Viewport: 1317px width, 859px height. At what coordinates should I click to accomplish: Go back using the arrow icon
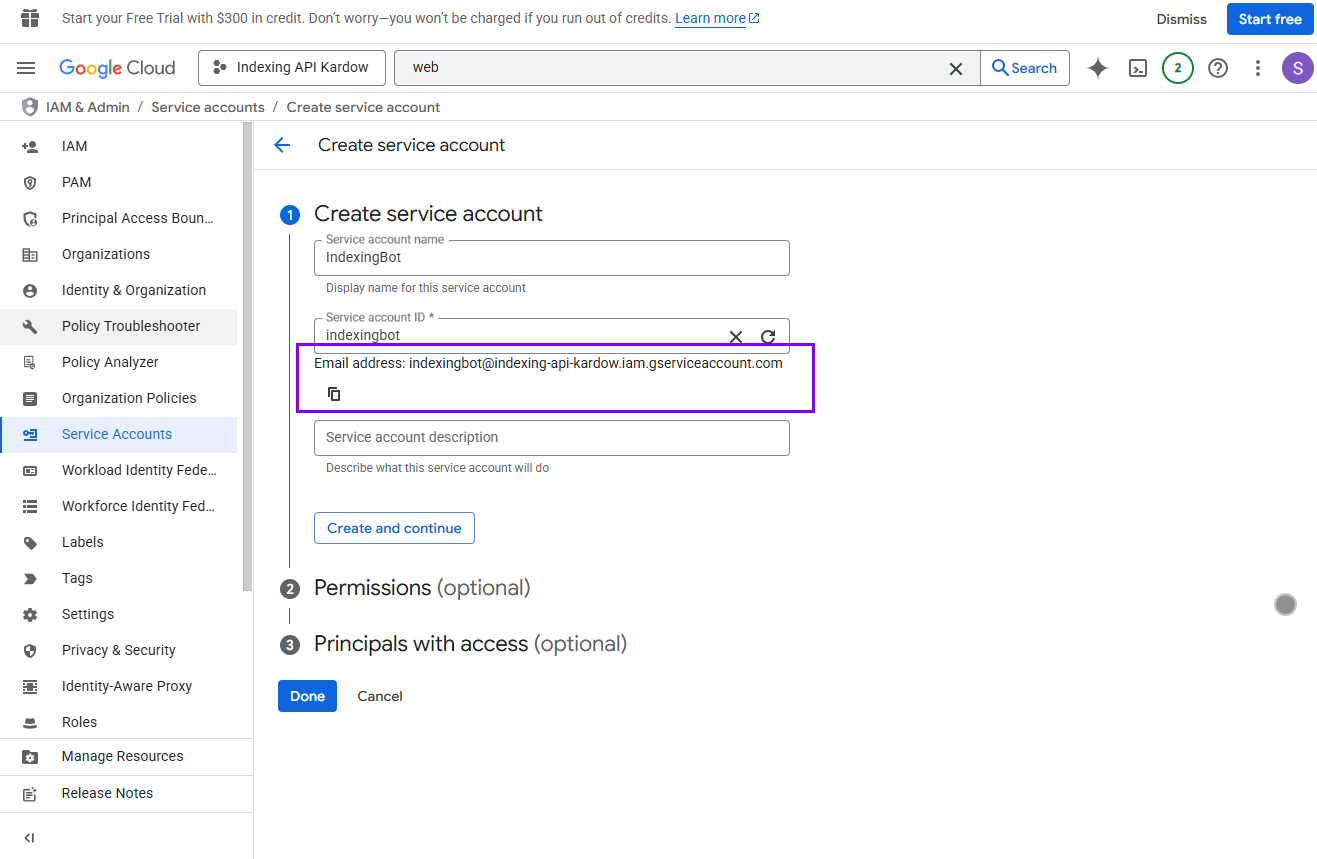(x=282, y=145)
